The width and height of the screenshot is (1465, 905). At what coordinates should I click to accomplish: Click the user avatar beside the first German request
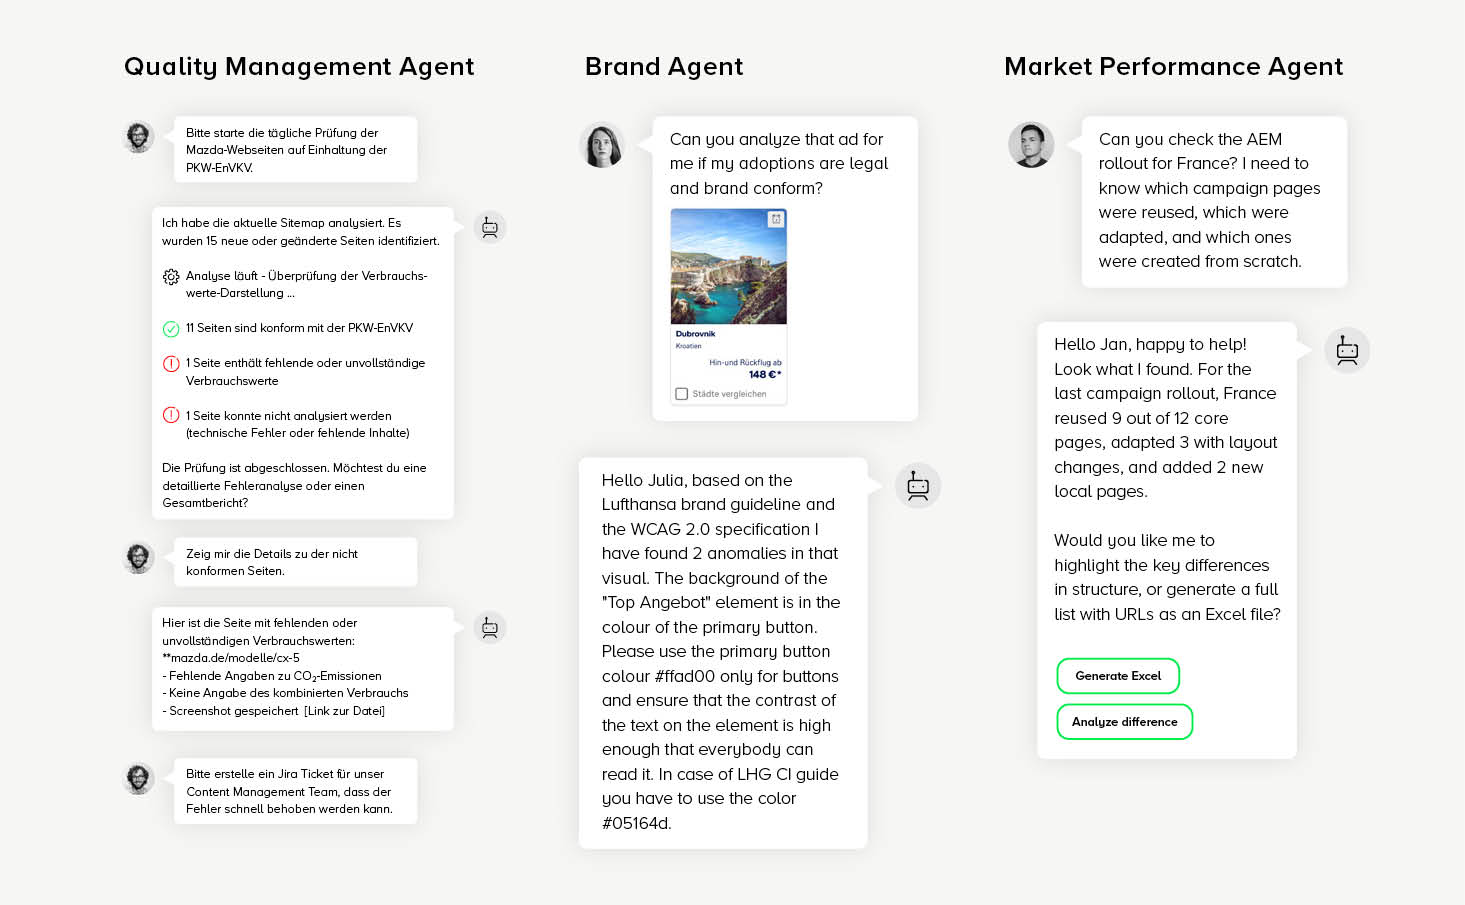(139, 137)
